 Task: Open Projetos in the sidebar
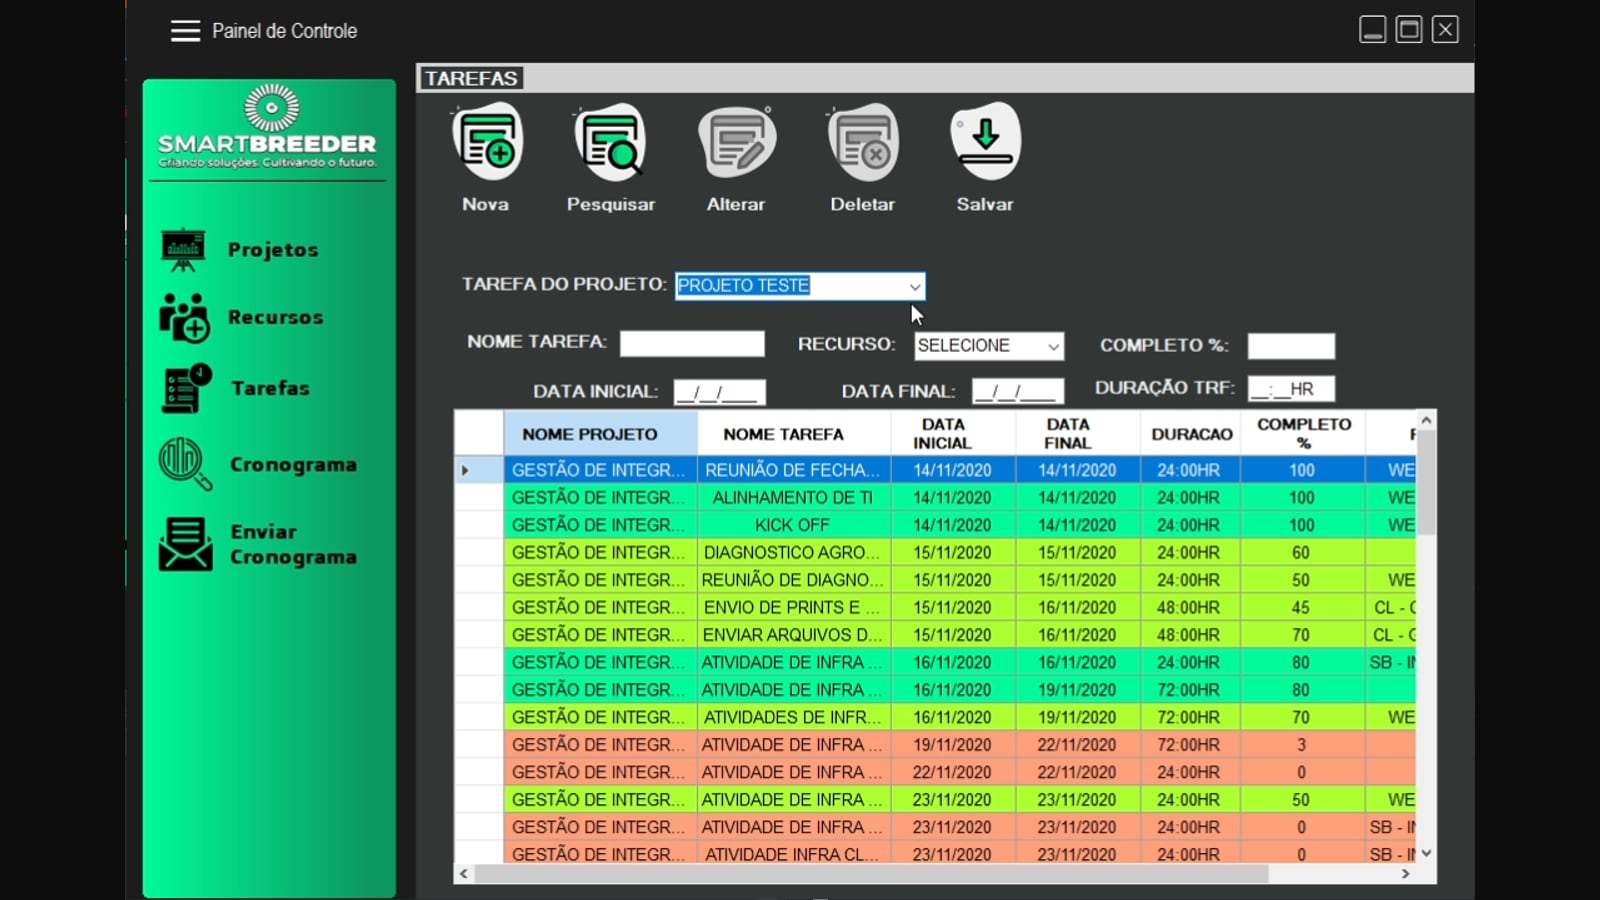tap(240, 250)
